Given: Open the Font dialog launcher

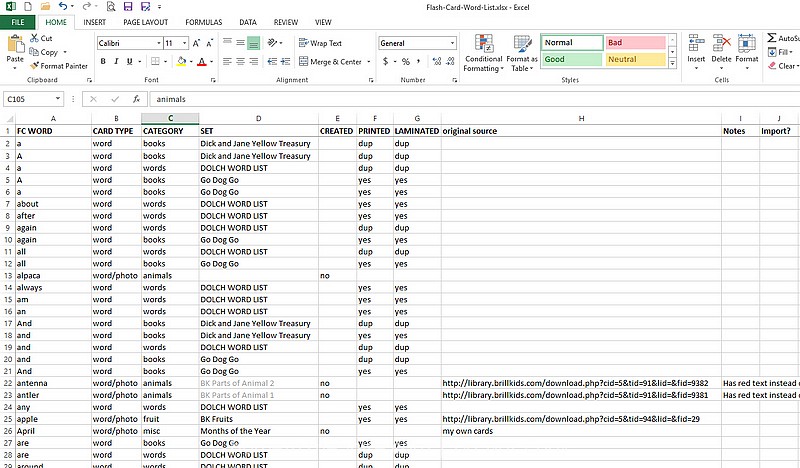Looking at the screenshot, I should [x=213, y=80].
